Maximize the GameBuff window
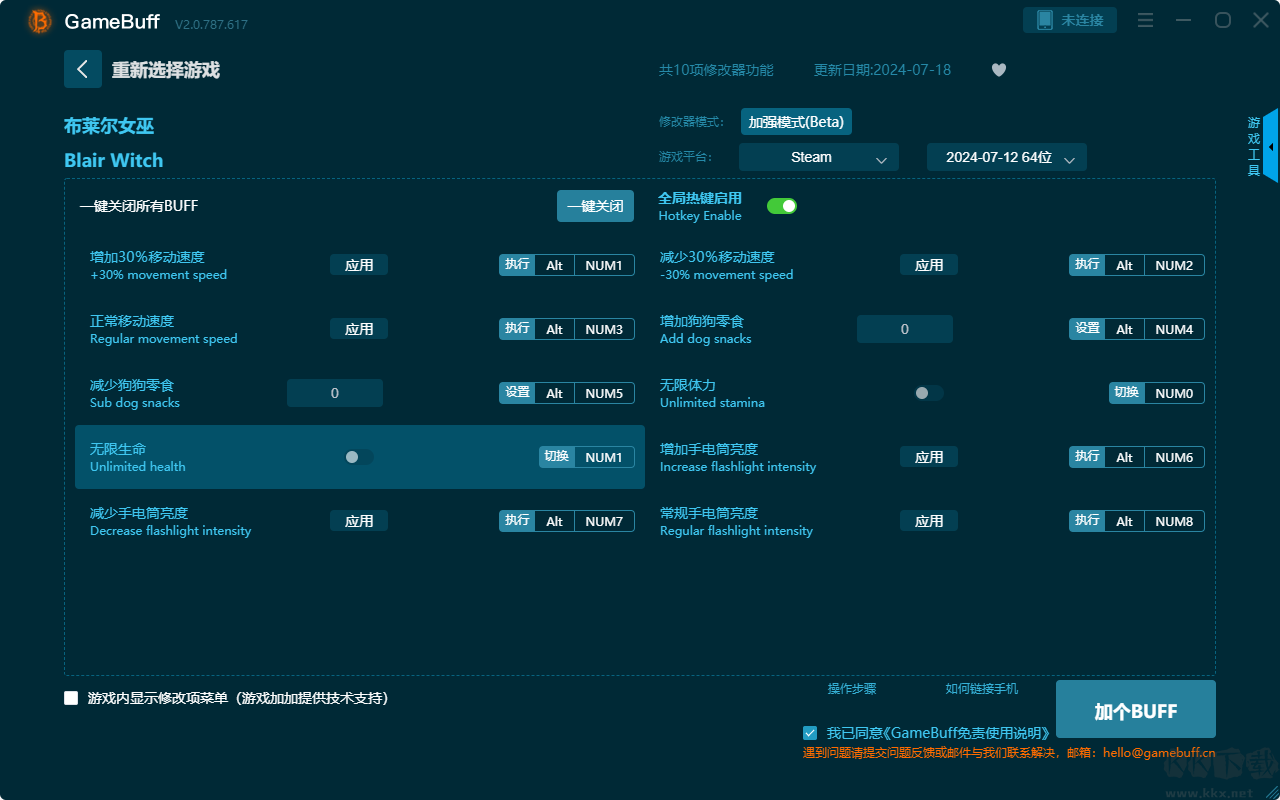 1223,21
